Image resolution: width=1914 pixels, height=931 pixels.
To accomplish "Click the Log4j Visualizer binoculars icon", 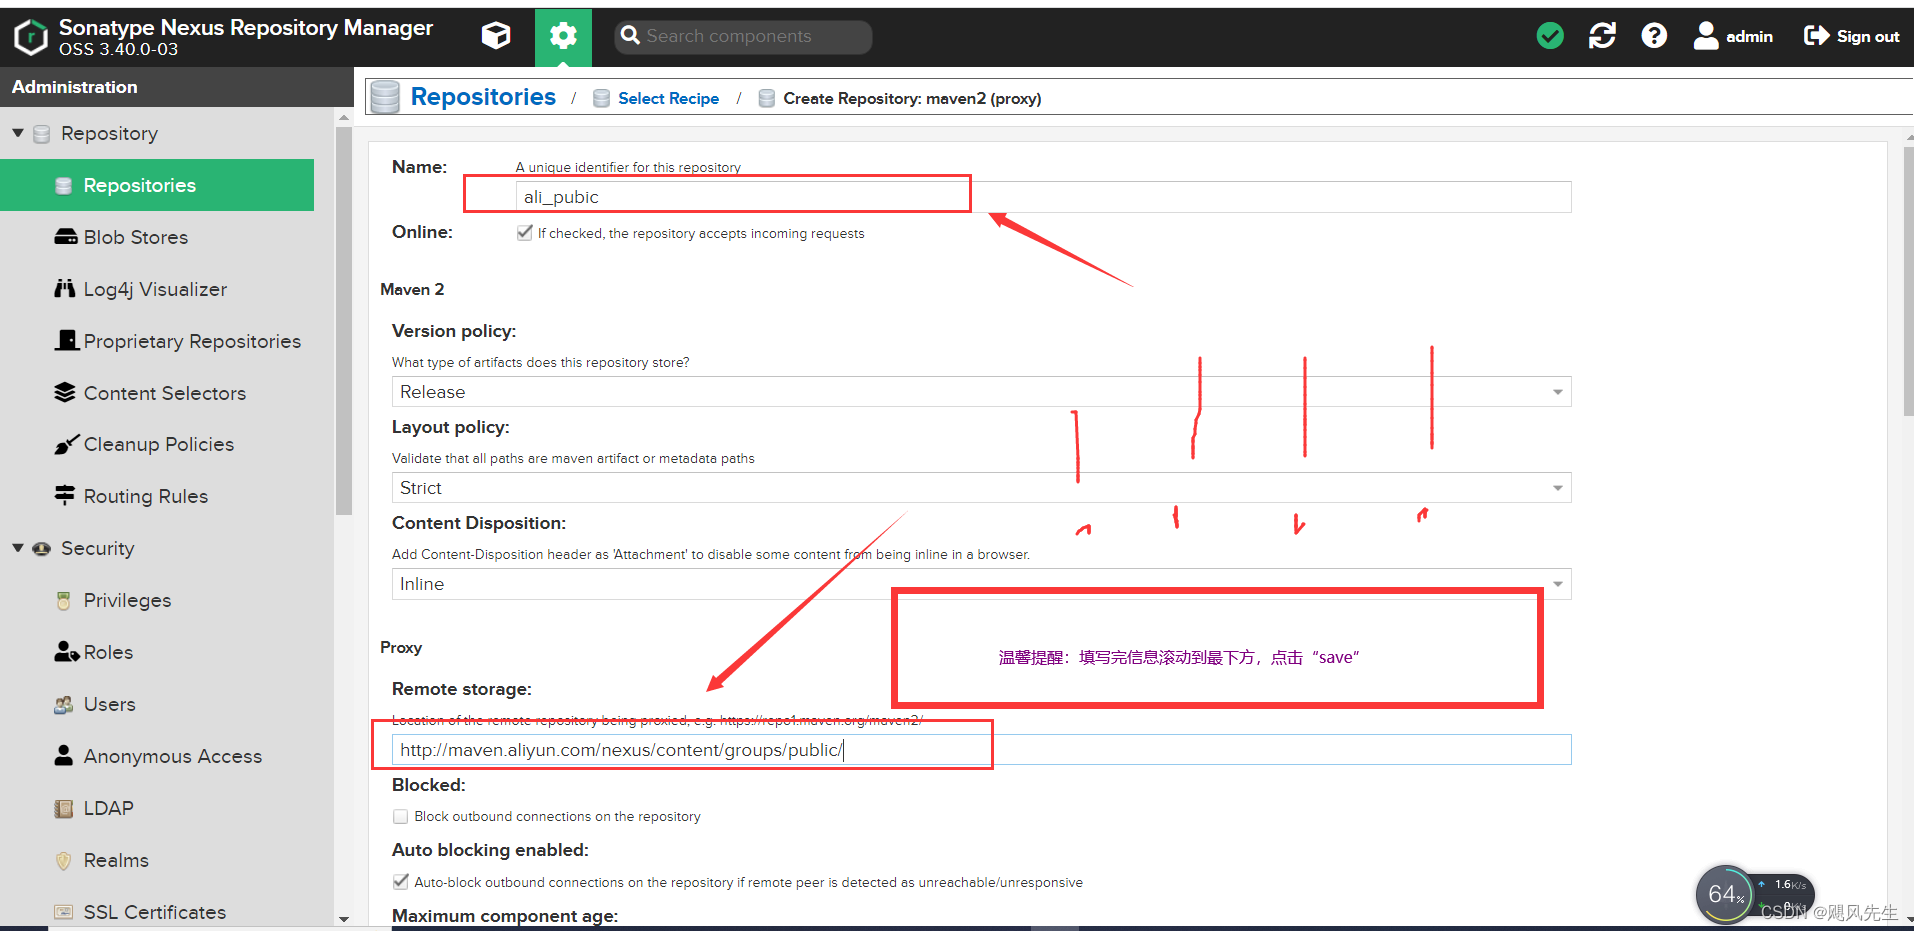I will tap(65, 289).
